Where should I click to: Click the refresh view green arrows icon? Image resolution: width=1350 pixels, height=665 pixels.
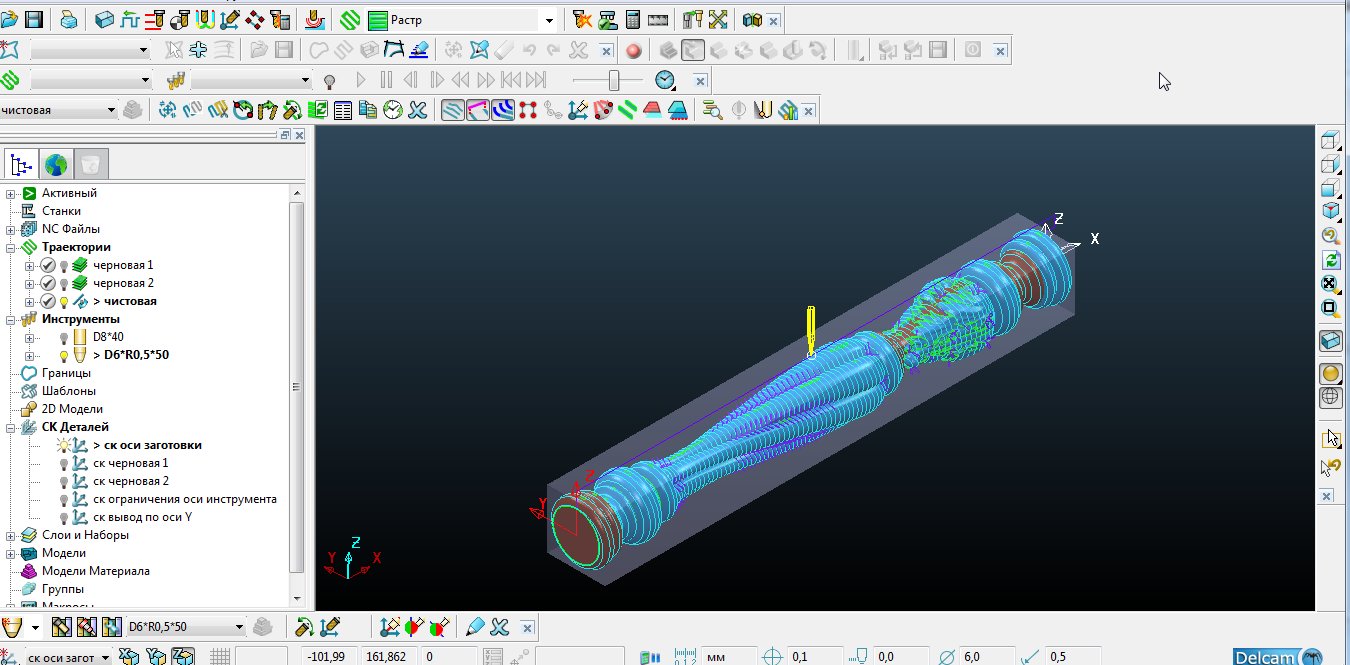1330,260
